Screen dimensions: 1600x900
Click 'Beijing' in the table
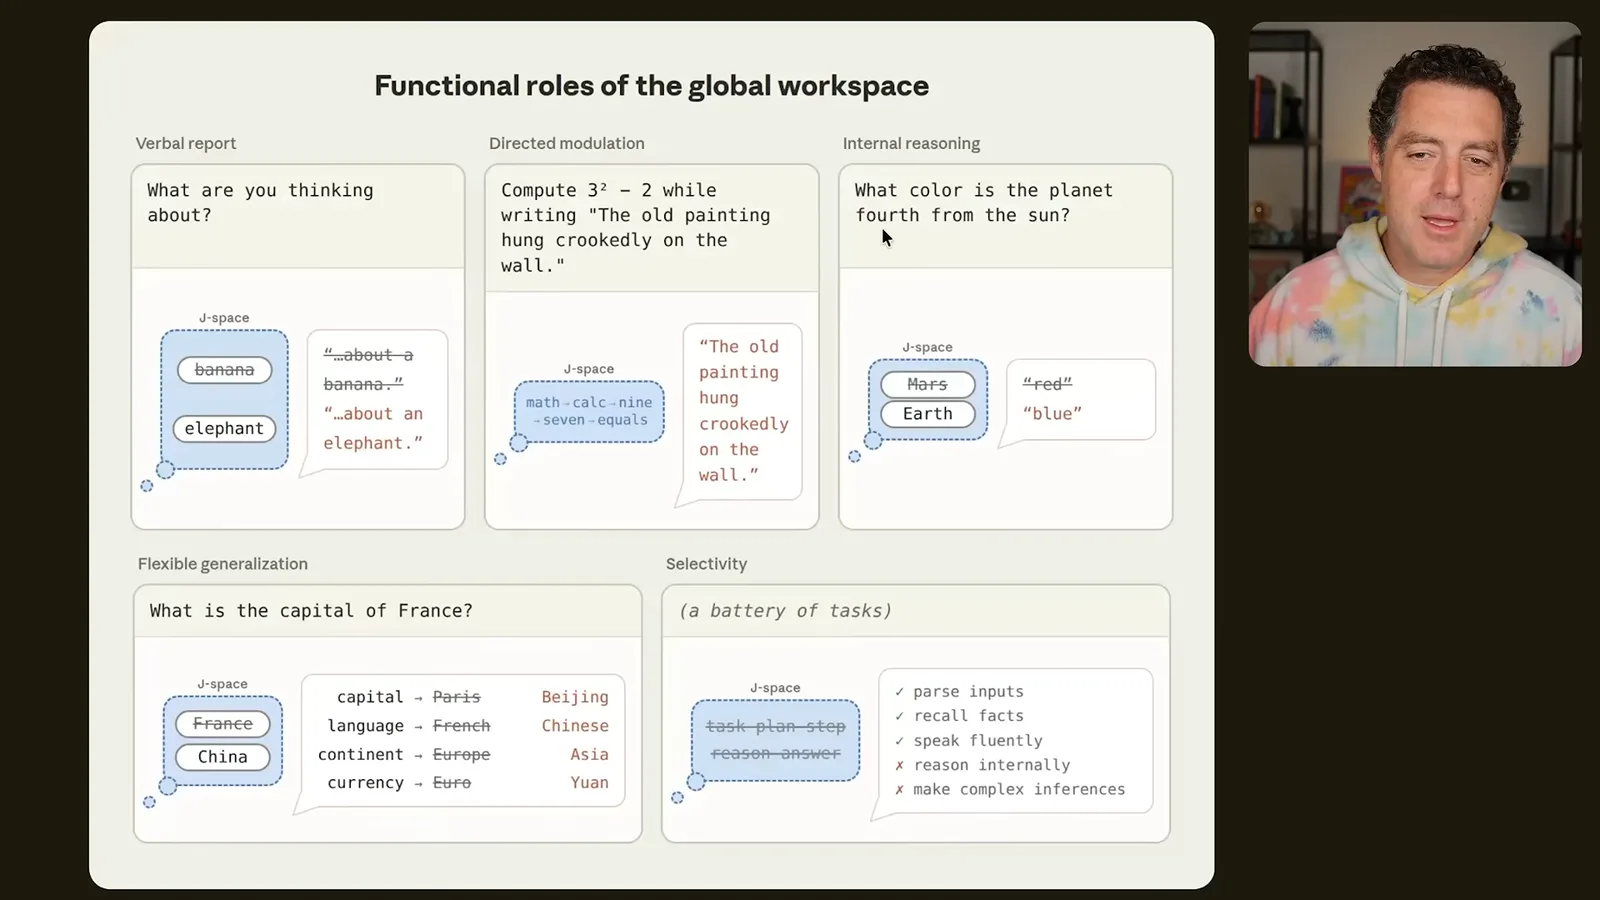(575, 697)
